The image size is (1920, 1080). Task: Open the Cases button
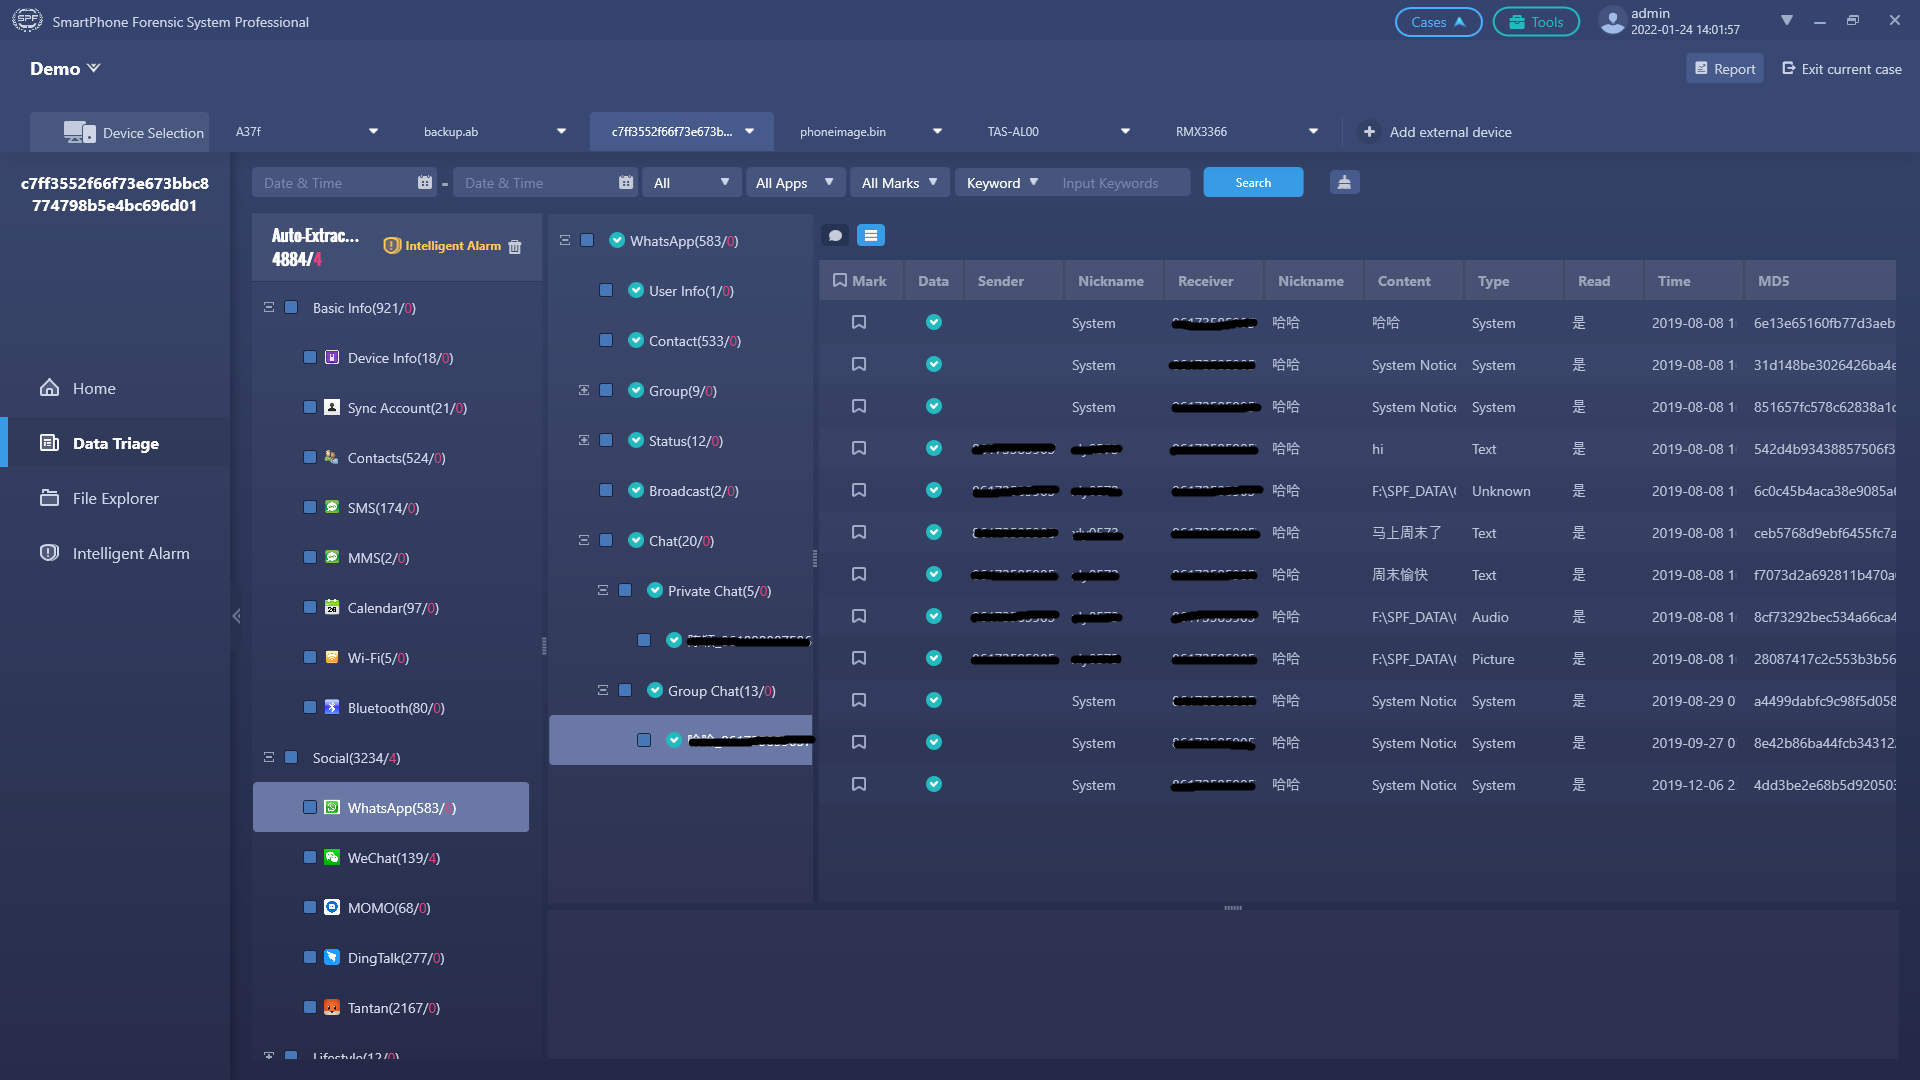point(1438,22)
